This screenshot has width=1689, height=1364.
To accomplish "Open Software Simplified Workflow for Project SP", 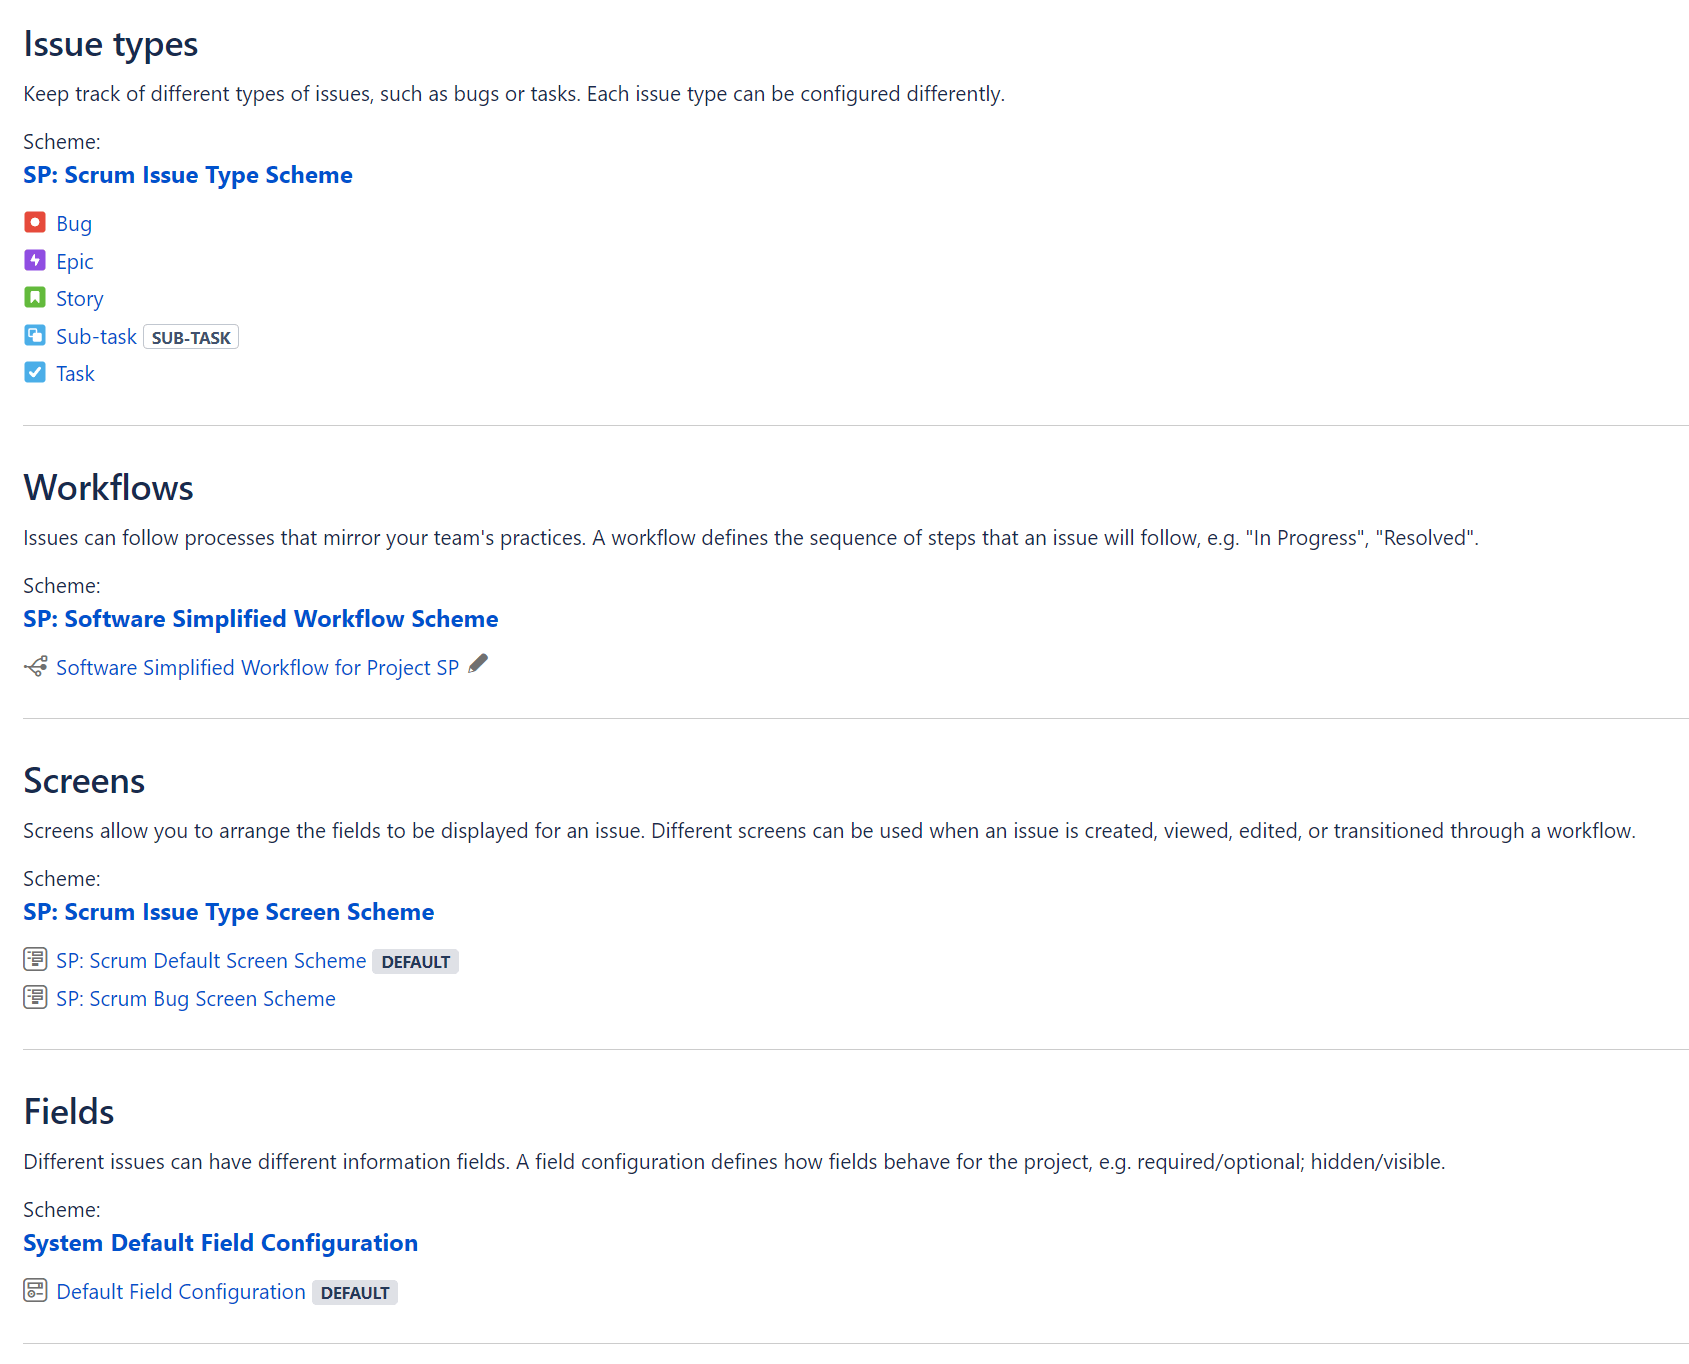I will pos(258,668).
